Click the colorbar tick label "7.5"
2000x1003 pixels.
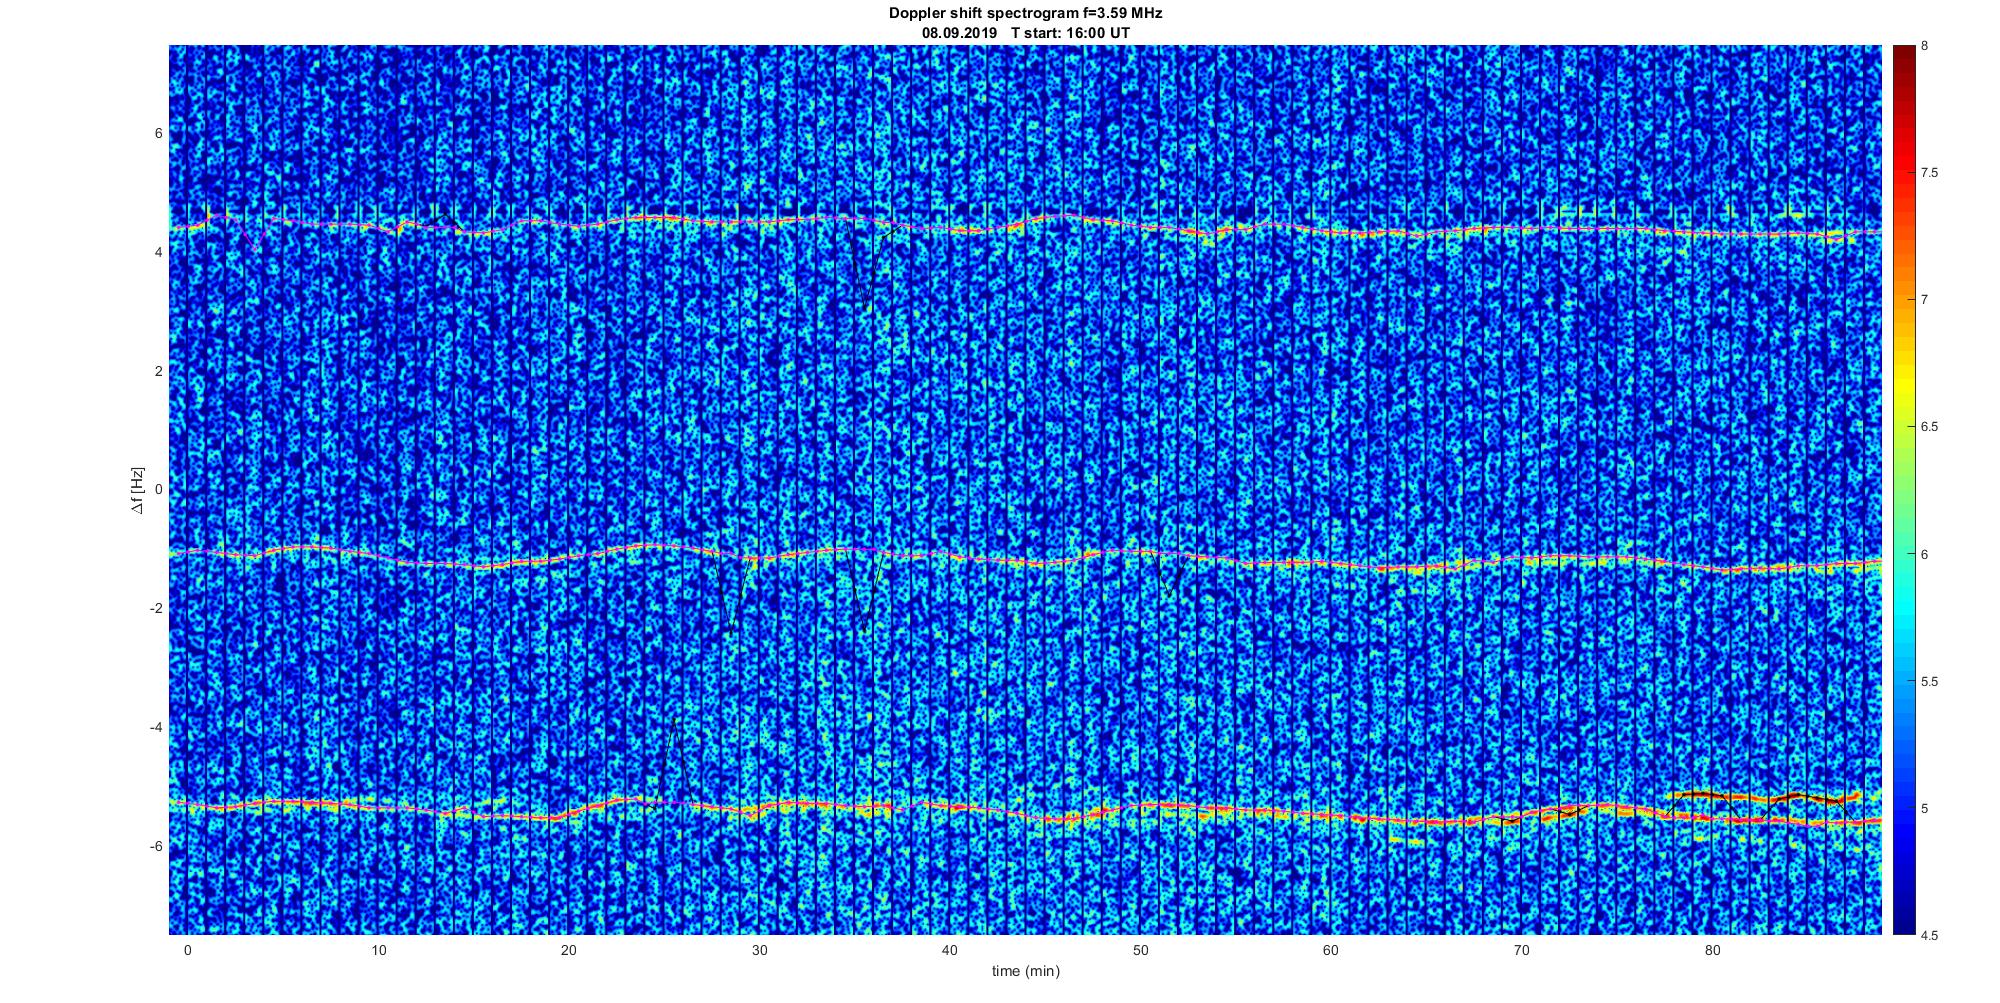click(1929, 173)
